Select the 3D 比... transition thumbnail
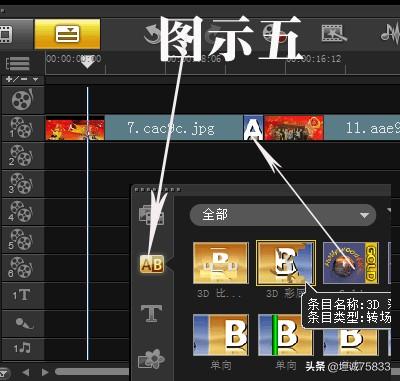The image size is (400, 381). 221,263
